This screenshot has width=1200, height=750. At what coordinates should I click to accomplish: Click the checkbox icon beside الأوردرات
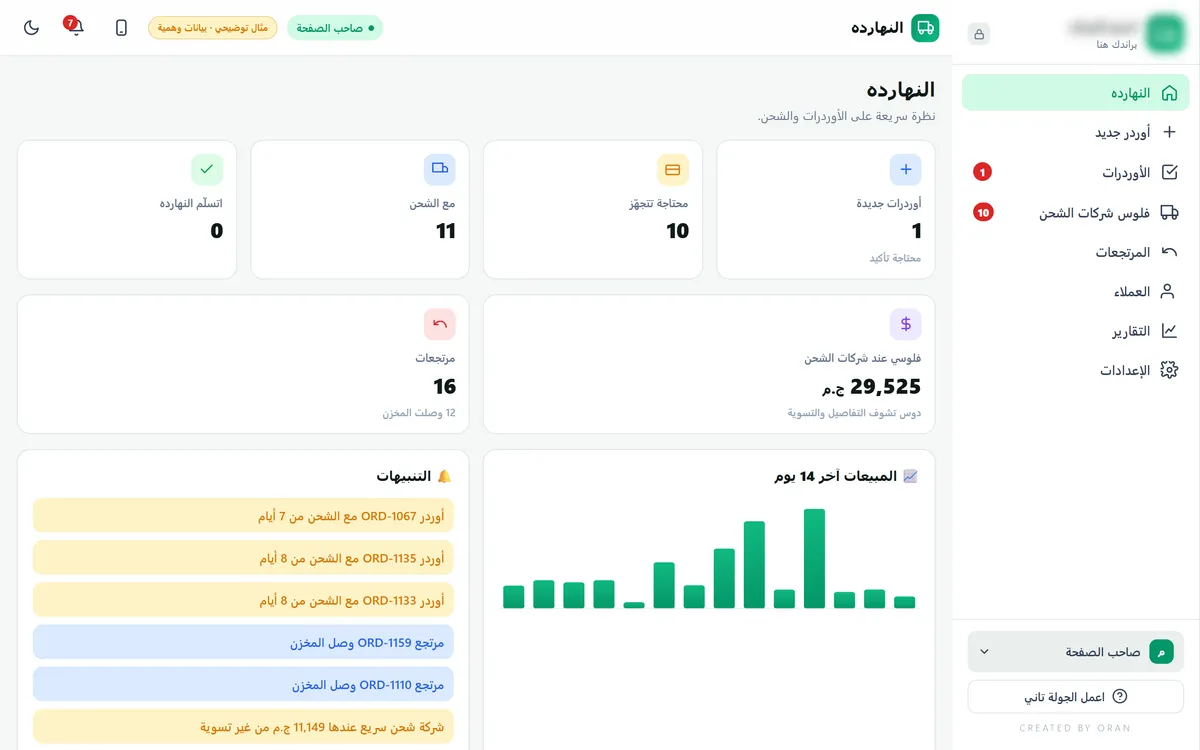coord(1169,172)
